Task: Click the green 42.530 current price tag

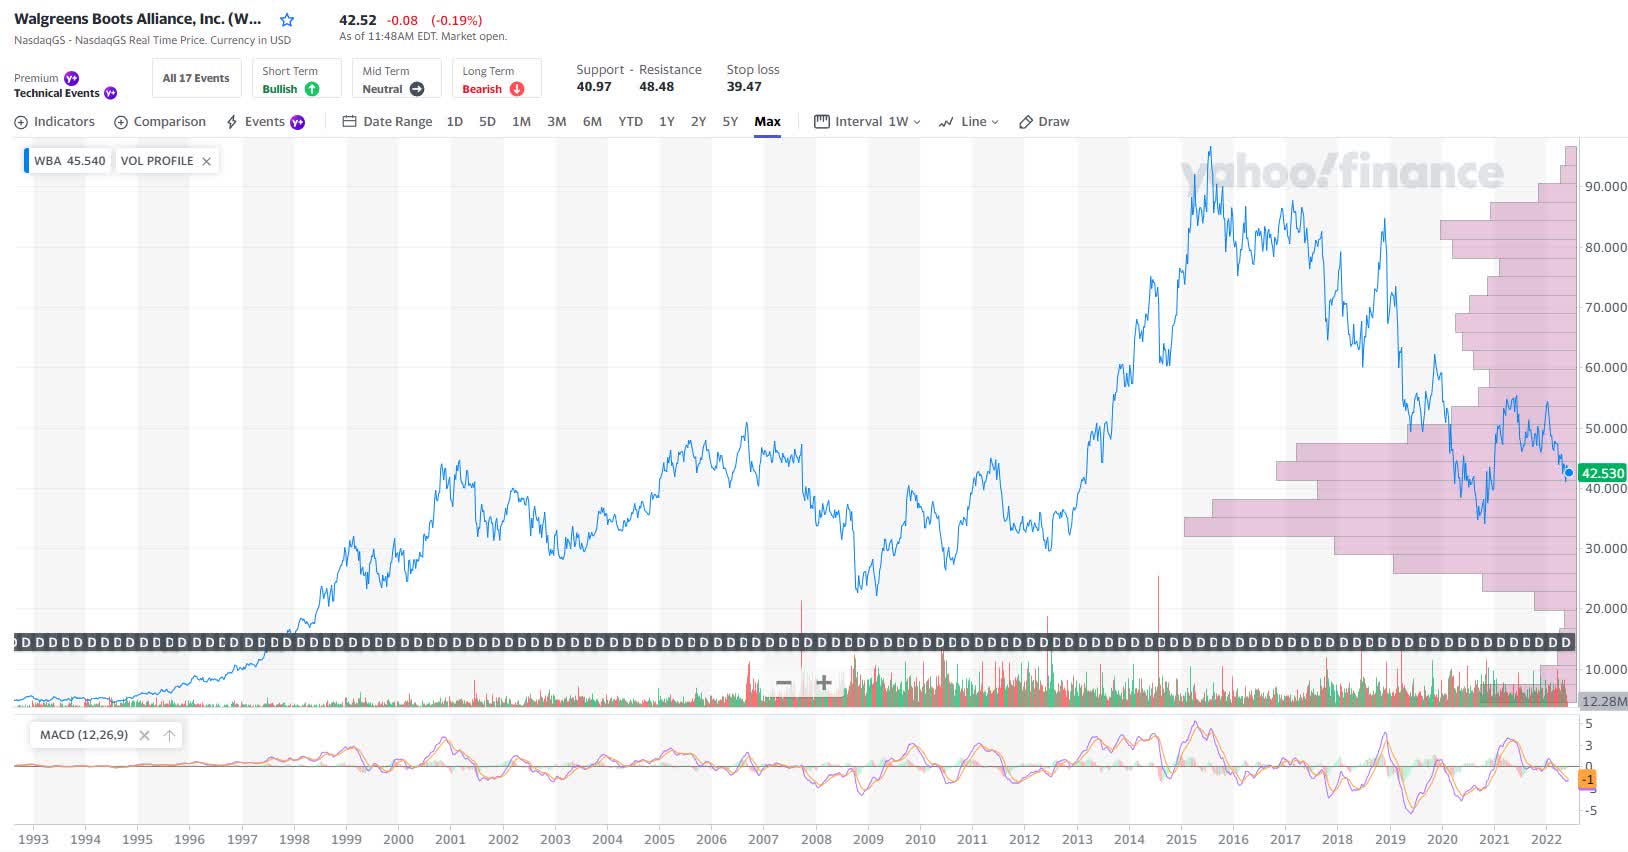Action: (x=1603, y=473)
